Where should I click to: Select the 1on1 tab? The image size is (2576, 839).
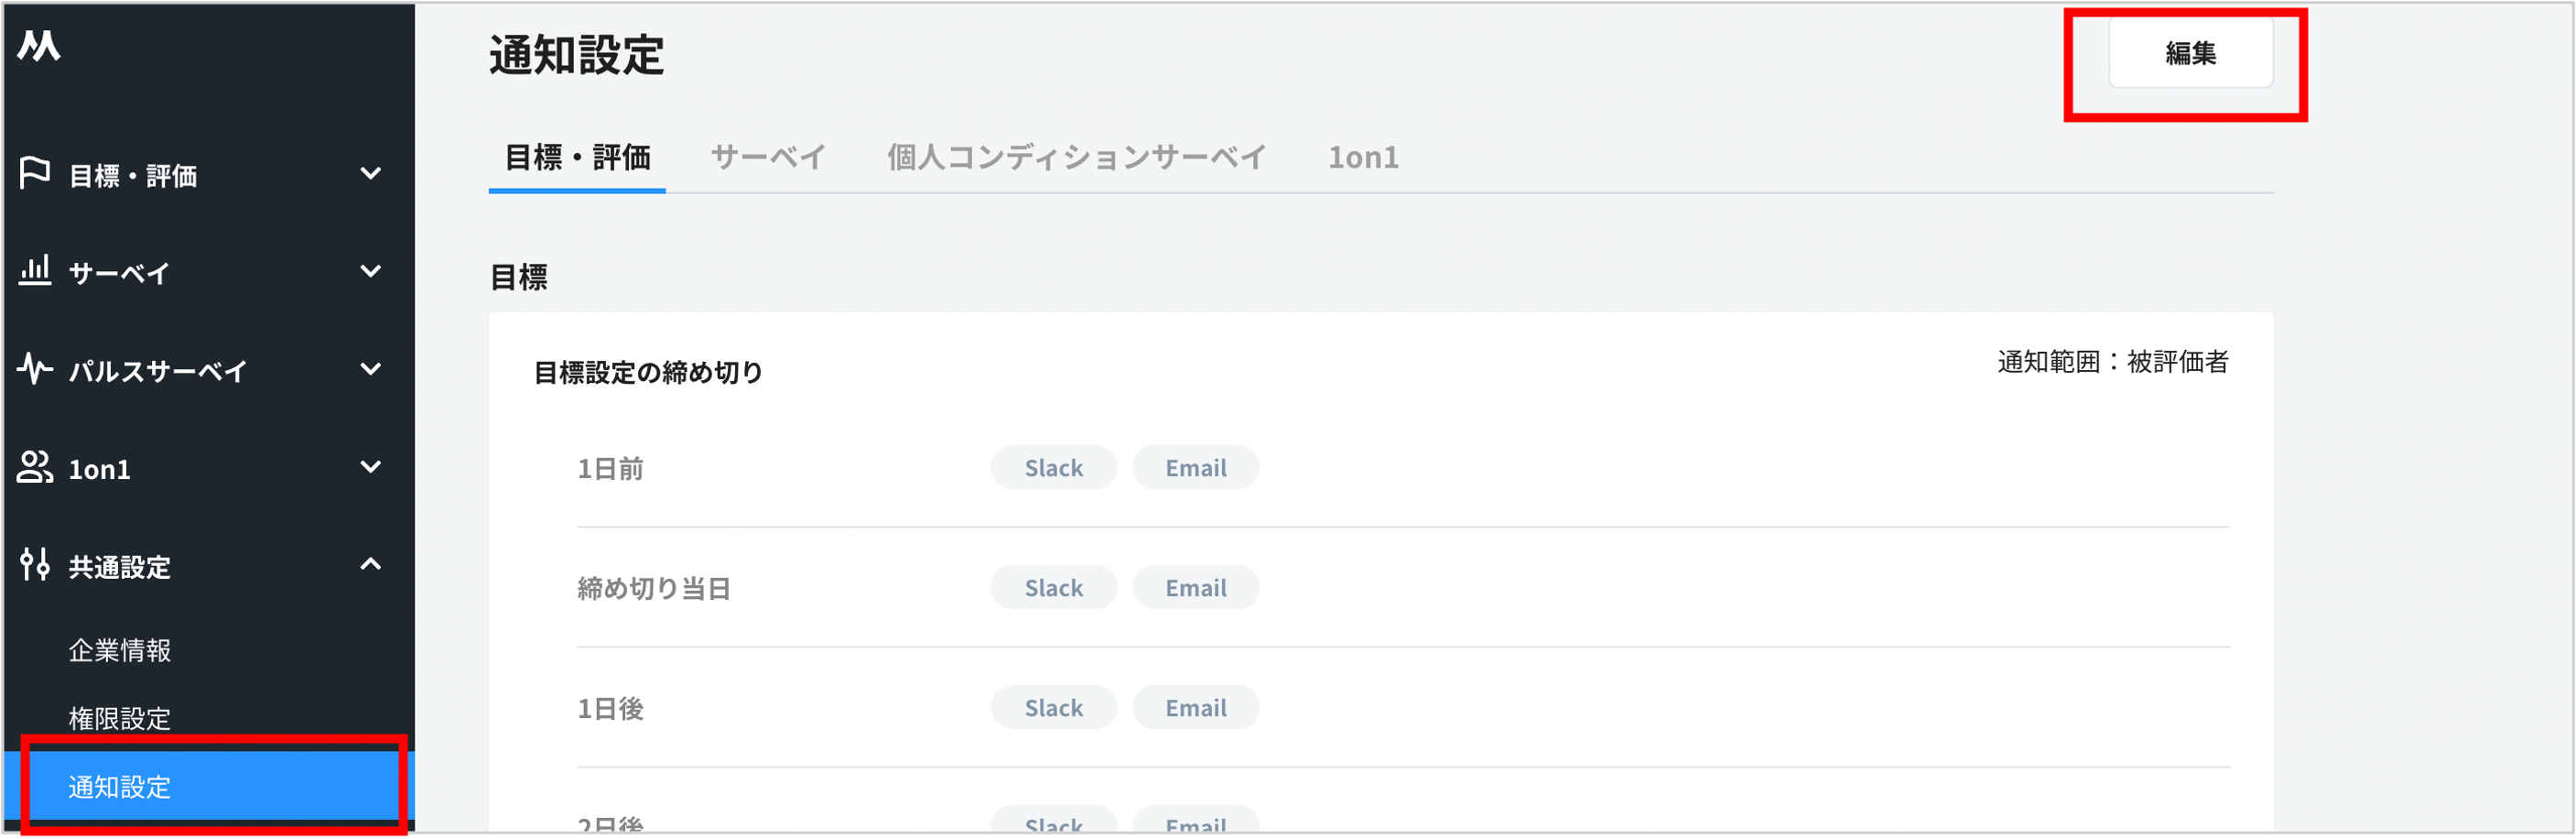(x=1363, y=157)
